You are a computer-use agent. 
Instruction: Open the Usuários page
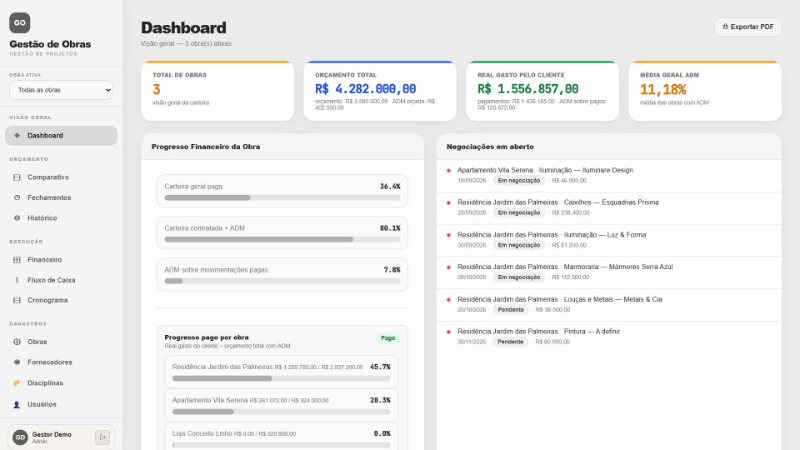click(61, 404)
